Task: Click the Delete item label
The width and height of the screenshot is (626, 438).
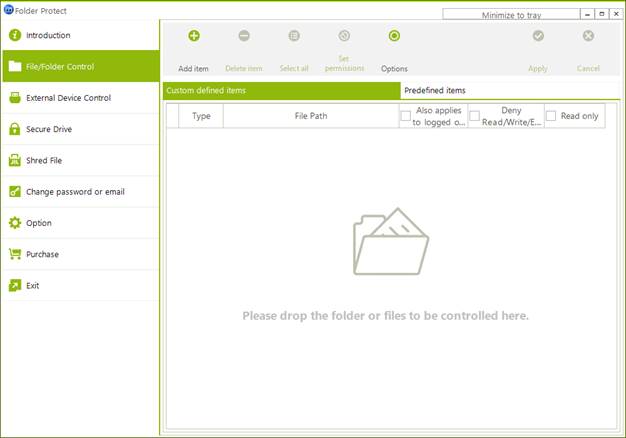Action: pos(244,69)
